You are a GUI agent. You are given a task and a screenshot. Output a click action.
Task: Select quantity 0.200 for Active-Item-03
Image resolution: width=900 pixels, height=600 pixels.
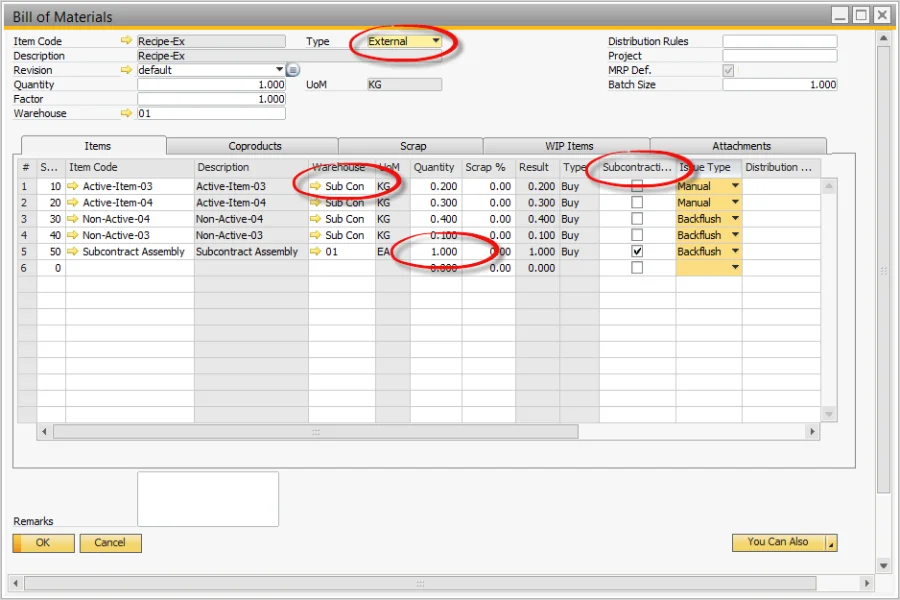[x=436, y=186]
